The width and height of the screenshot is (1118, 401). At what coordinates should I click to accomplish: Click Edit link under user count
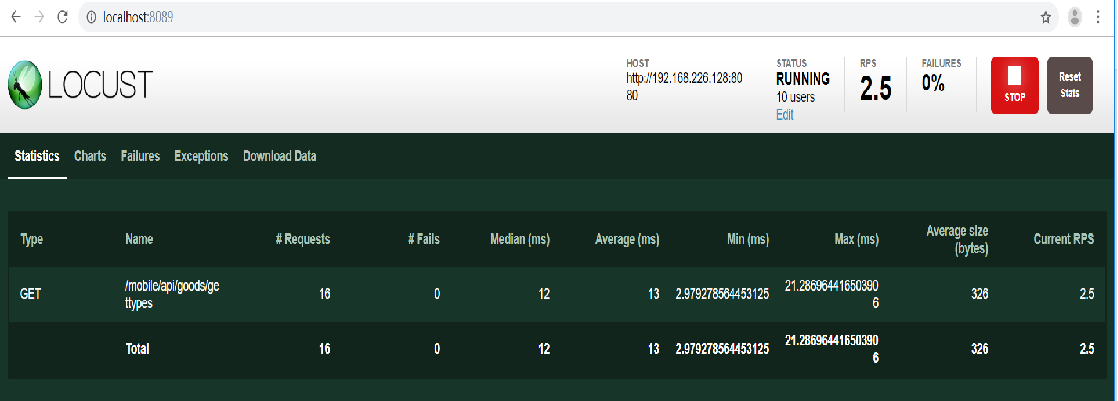coord(785,115)
